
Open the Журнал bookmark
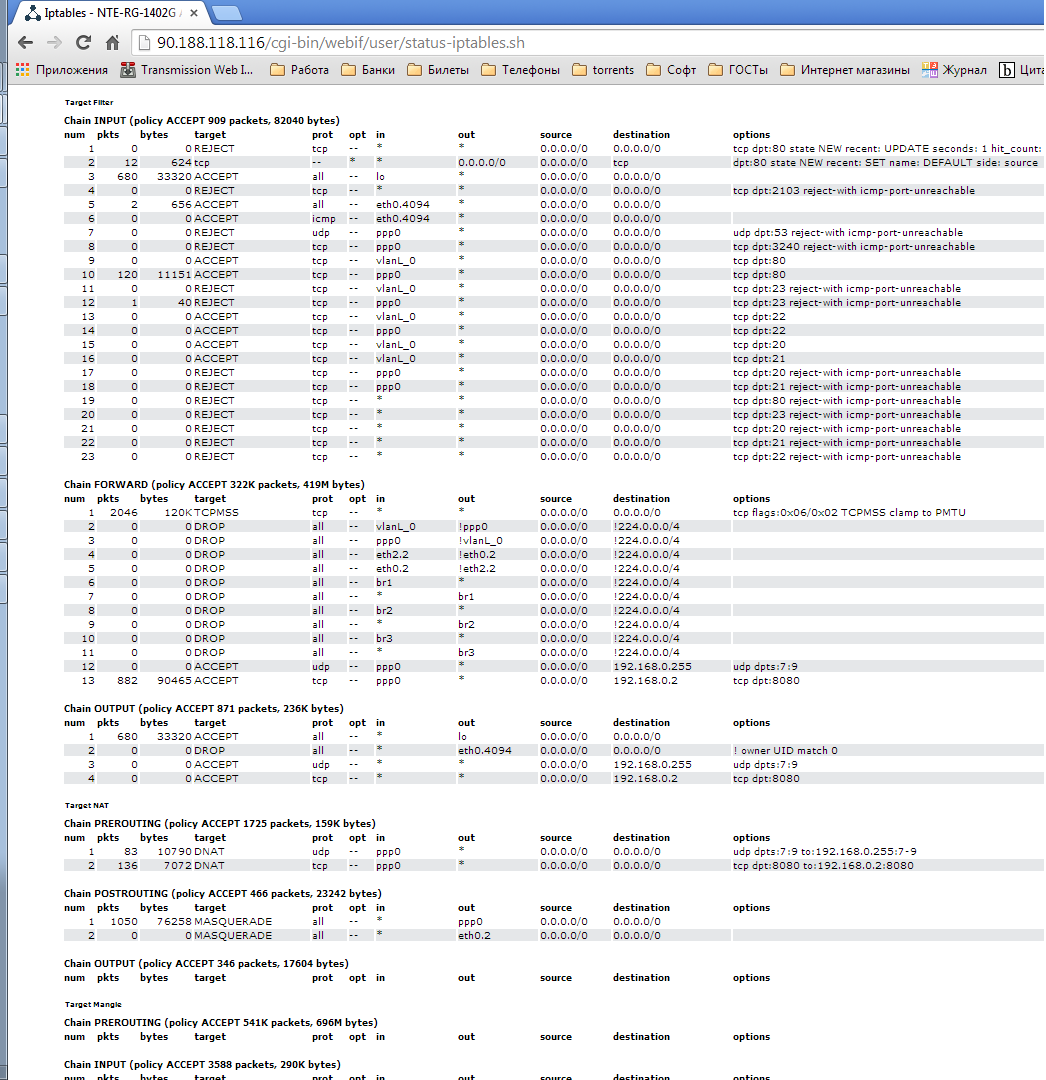954,70
